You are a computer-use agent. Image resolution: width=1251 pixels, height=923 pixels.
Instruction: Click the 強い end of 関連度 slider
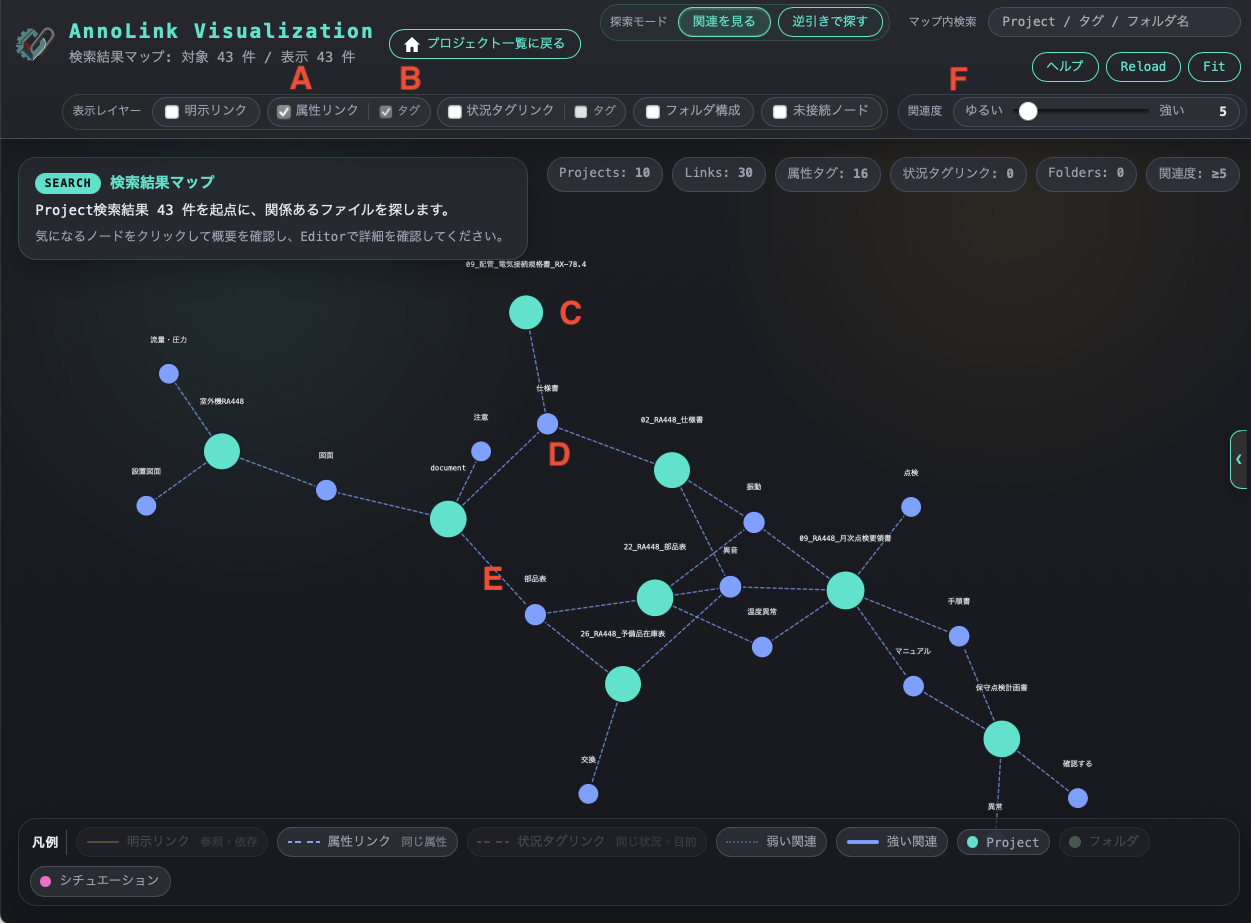1171,111
